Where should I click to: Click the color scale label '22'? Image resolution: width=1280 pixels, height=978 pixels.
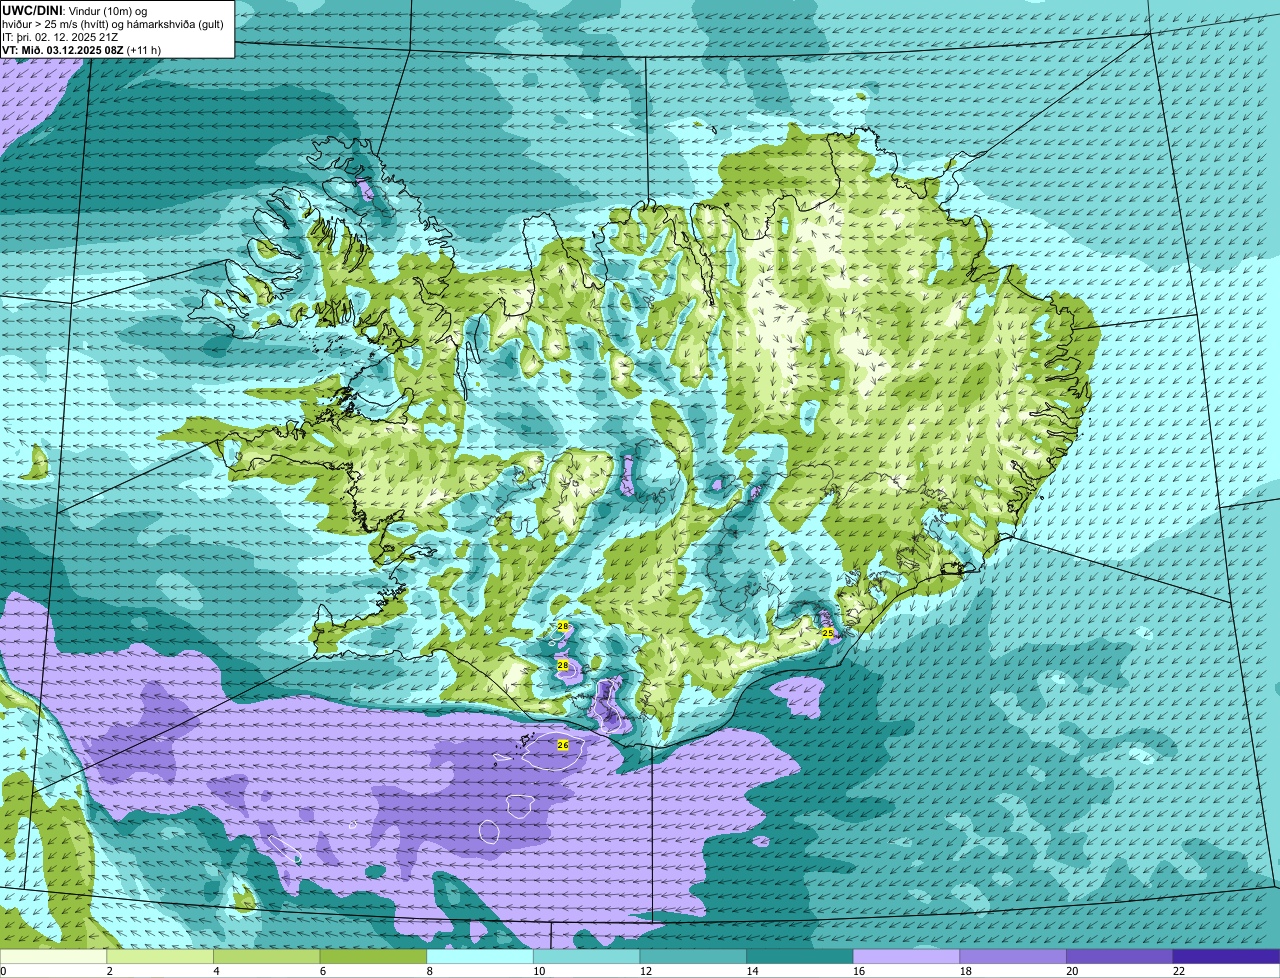click(x=1179, y=971)
